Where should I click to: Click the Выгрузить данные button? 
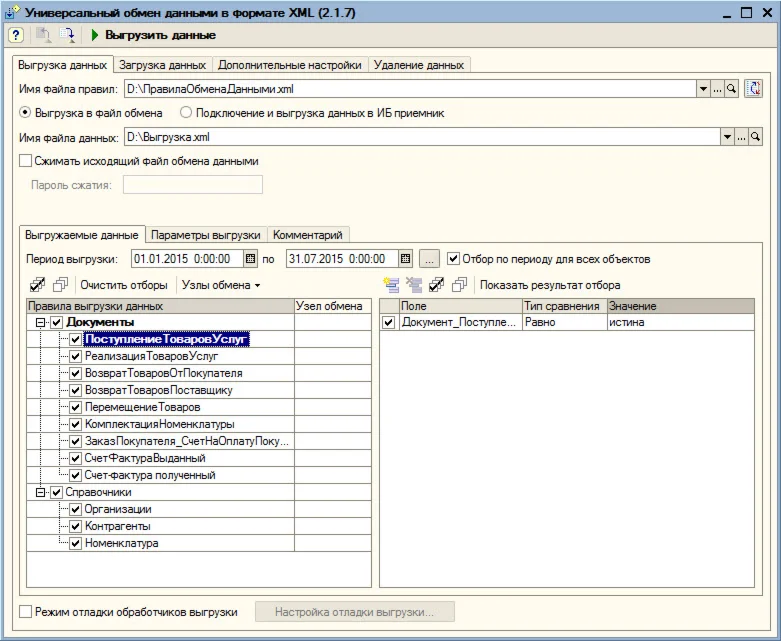point(153,35)
